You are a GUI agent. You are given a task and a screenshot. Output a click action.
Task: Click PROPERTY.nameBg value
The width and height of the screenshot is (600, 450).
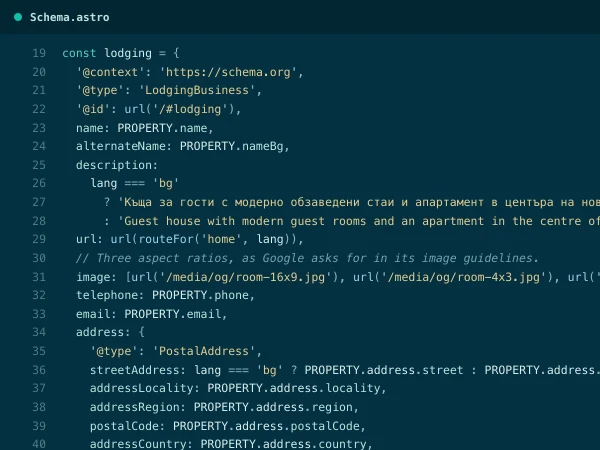coord(232,146)
